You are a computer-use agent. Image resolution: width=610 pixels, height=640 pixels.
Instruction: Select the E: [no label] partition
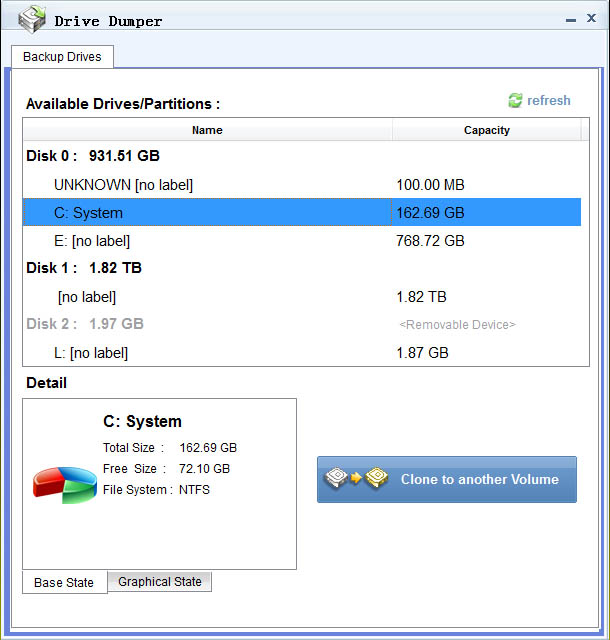(92, 241)
